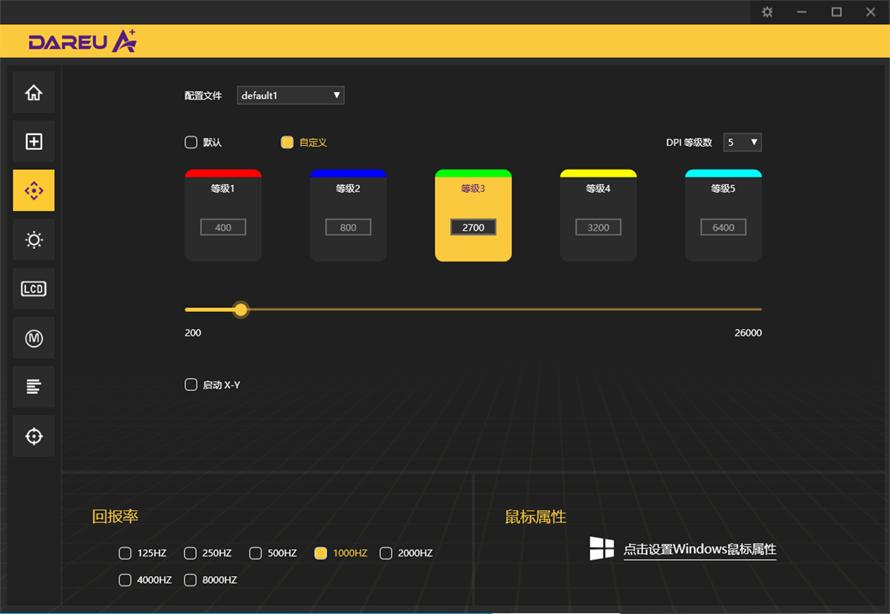
Task: Click the text-lines sidebar icon
Action: [x=34, y=386]
